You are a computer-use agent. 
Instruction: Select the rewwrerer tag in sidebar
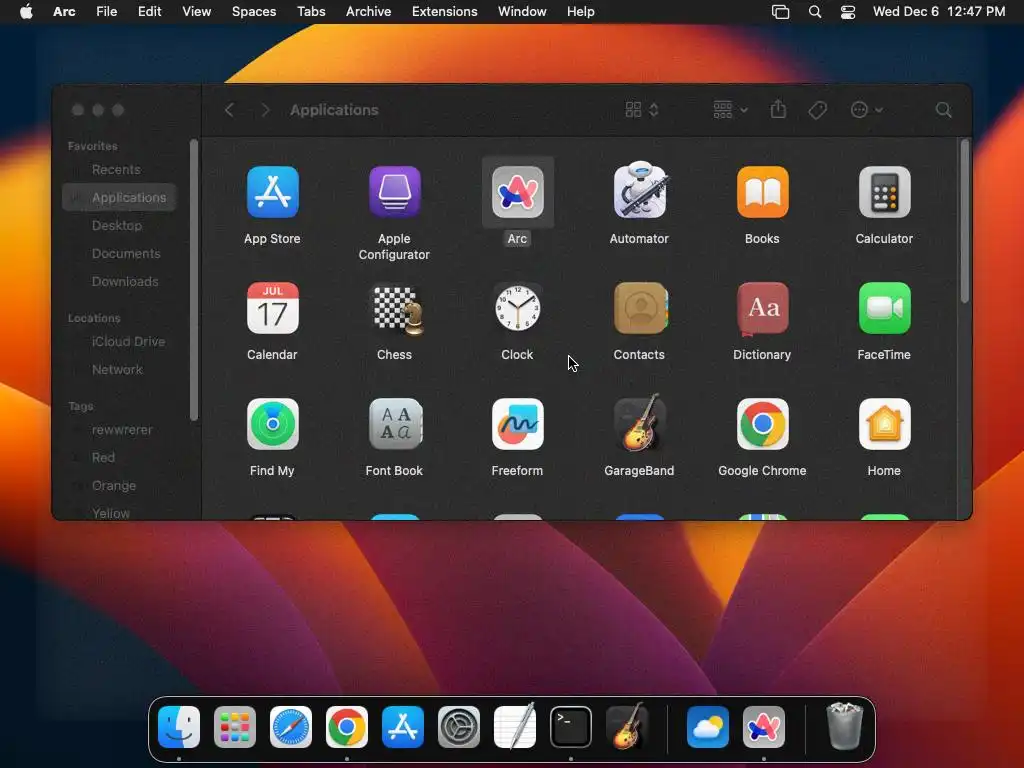pos(119,430)
